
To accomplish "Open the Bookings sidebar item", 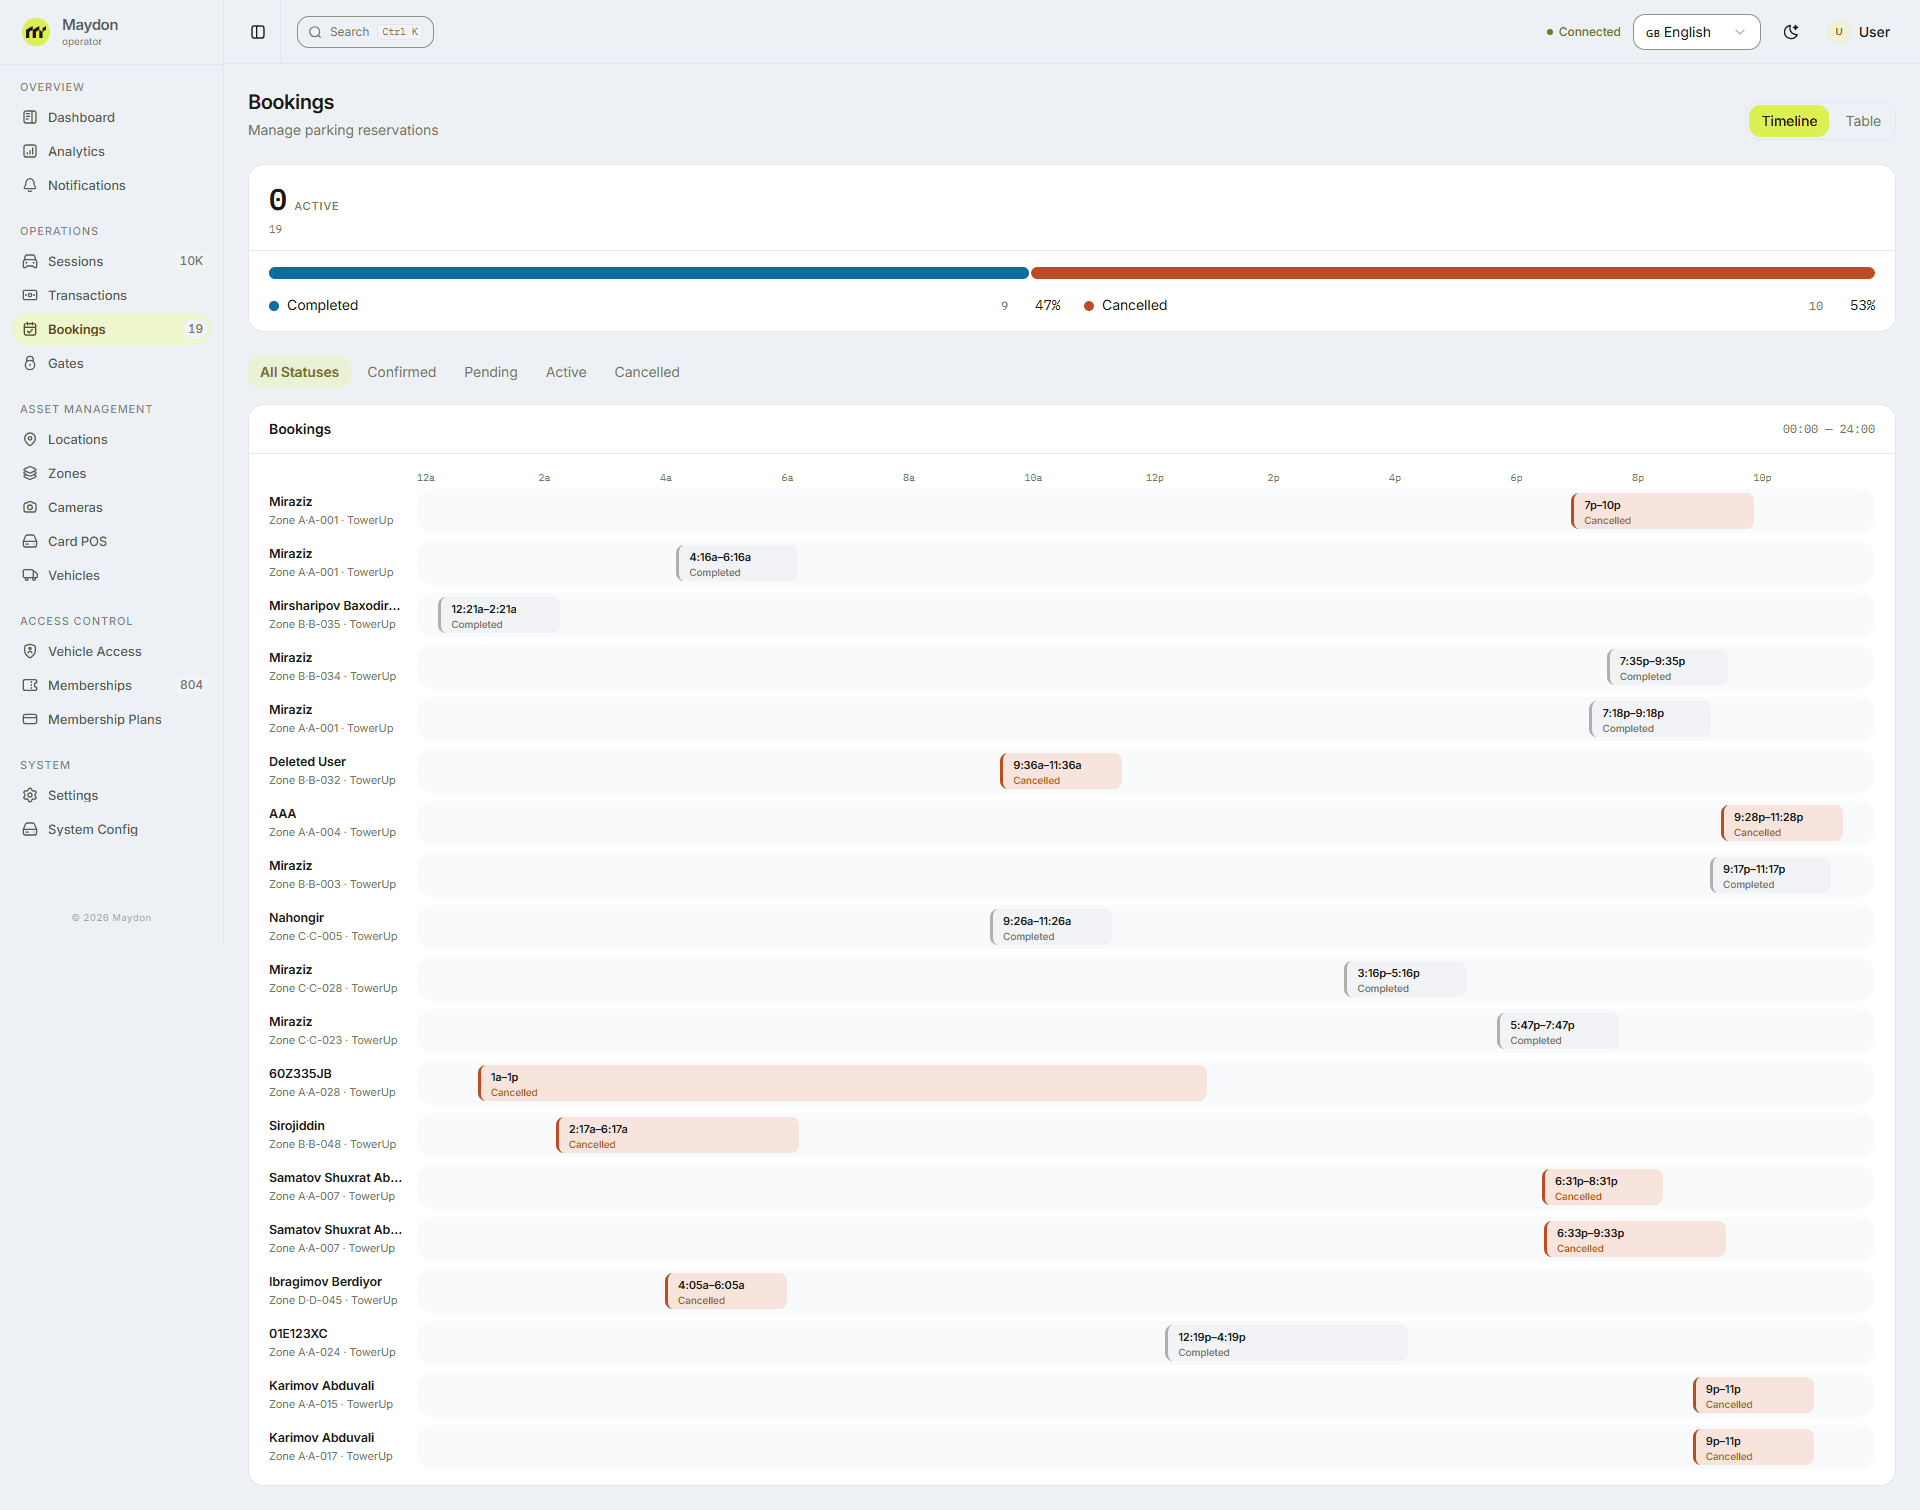I will [112, 329].
